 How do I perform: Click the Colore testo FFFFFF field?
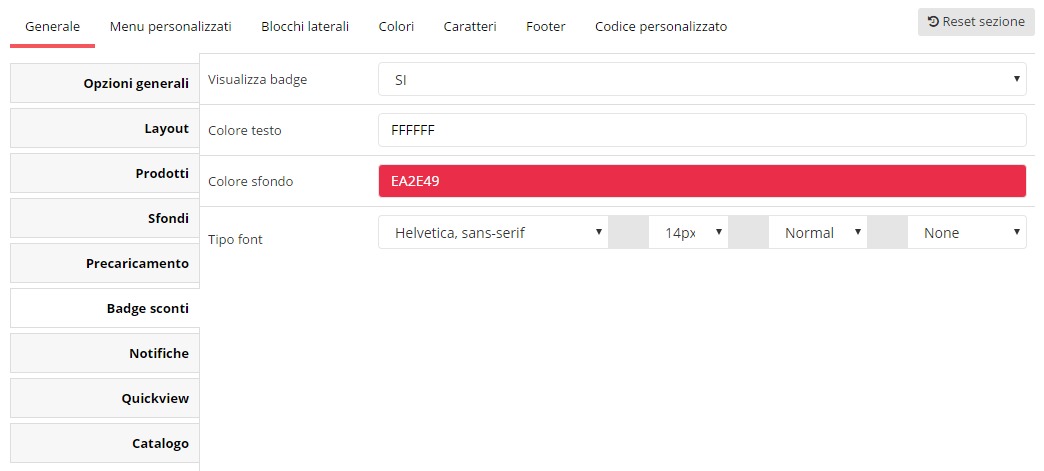[x=702, y=130]
